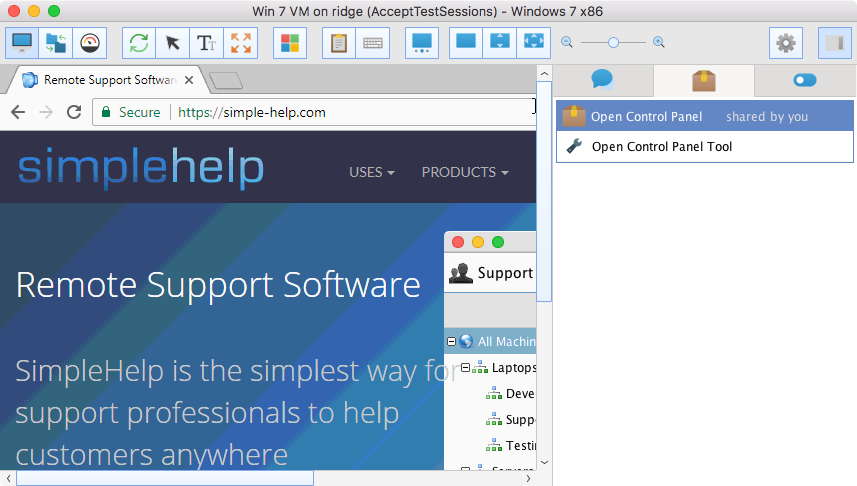Viewport: 857px width, 486px height.
Task: Click the wrench icon beside tool
Action: pos(574,146)
